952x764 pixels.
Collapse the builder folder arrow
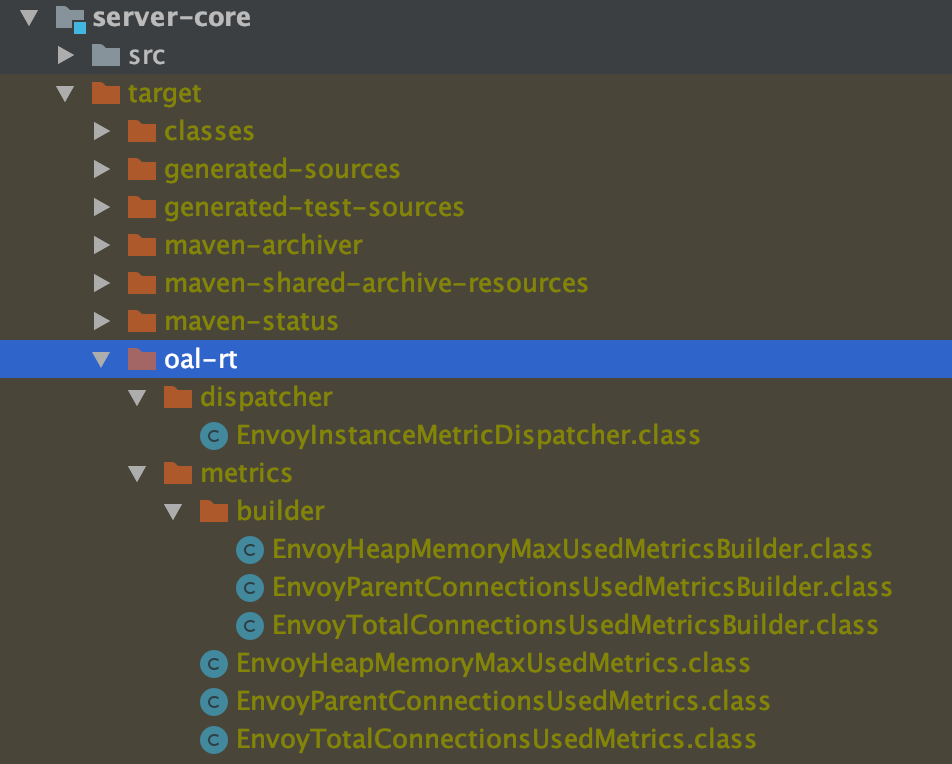tap(173, 512)
